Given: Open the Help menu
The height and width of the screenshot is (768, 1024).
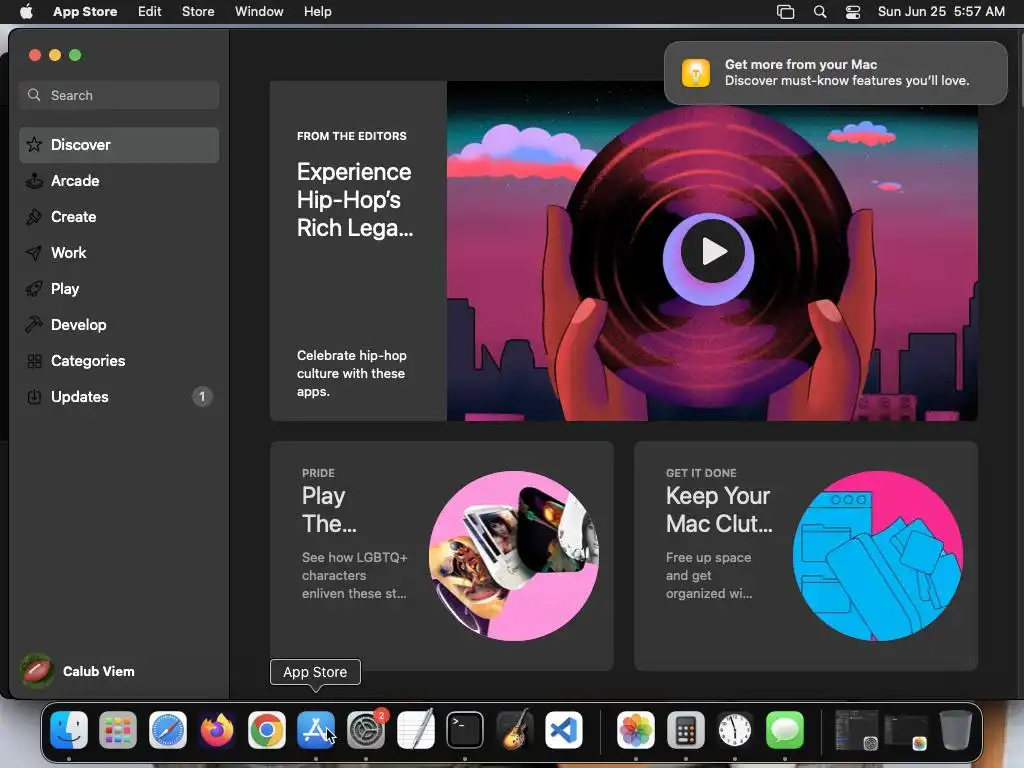Looking at the screenshot, I should pos(317,12).
